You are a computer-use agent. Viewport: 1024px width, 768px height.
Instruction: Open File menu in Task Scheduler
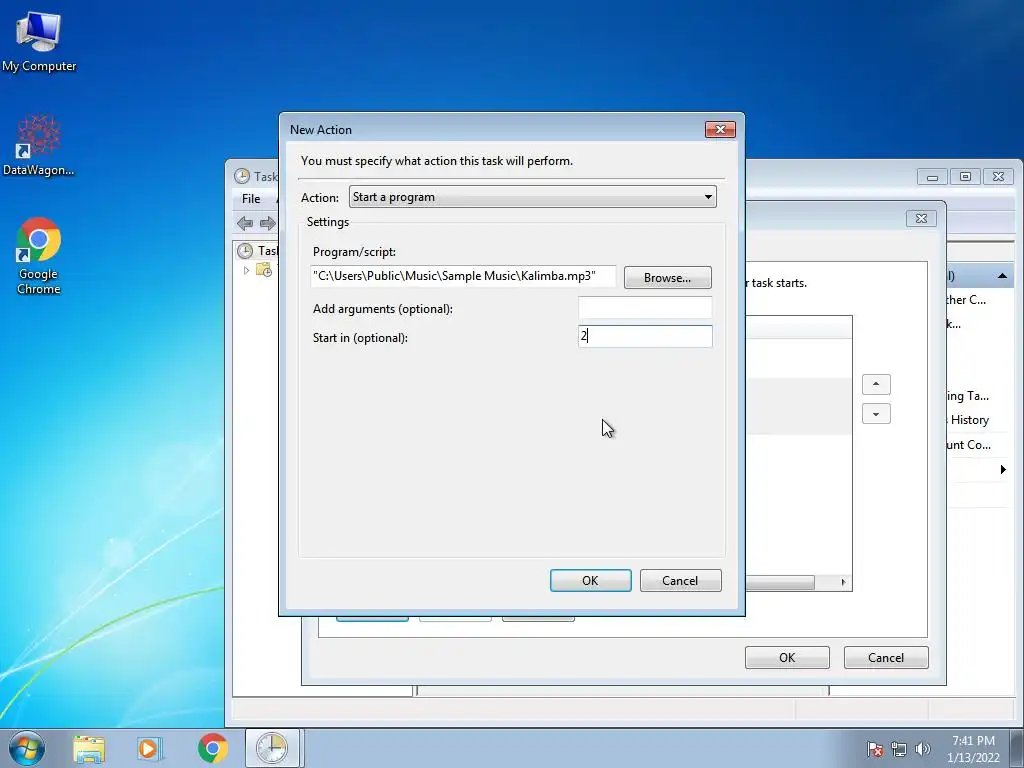pyautogui.click(x=251, y=199)
